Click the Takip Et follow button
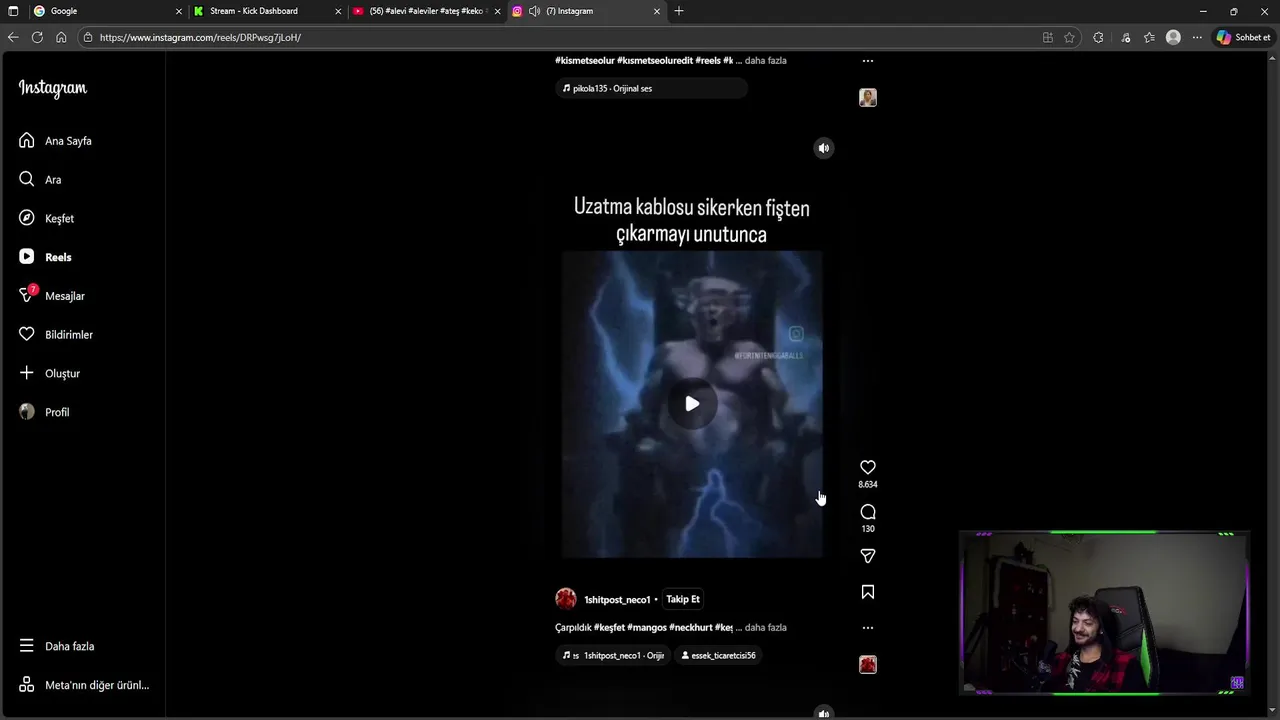Image resolution: width=1280 pixels, height=720 pixels. [683, 599]
